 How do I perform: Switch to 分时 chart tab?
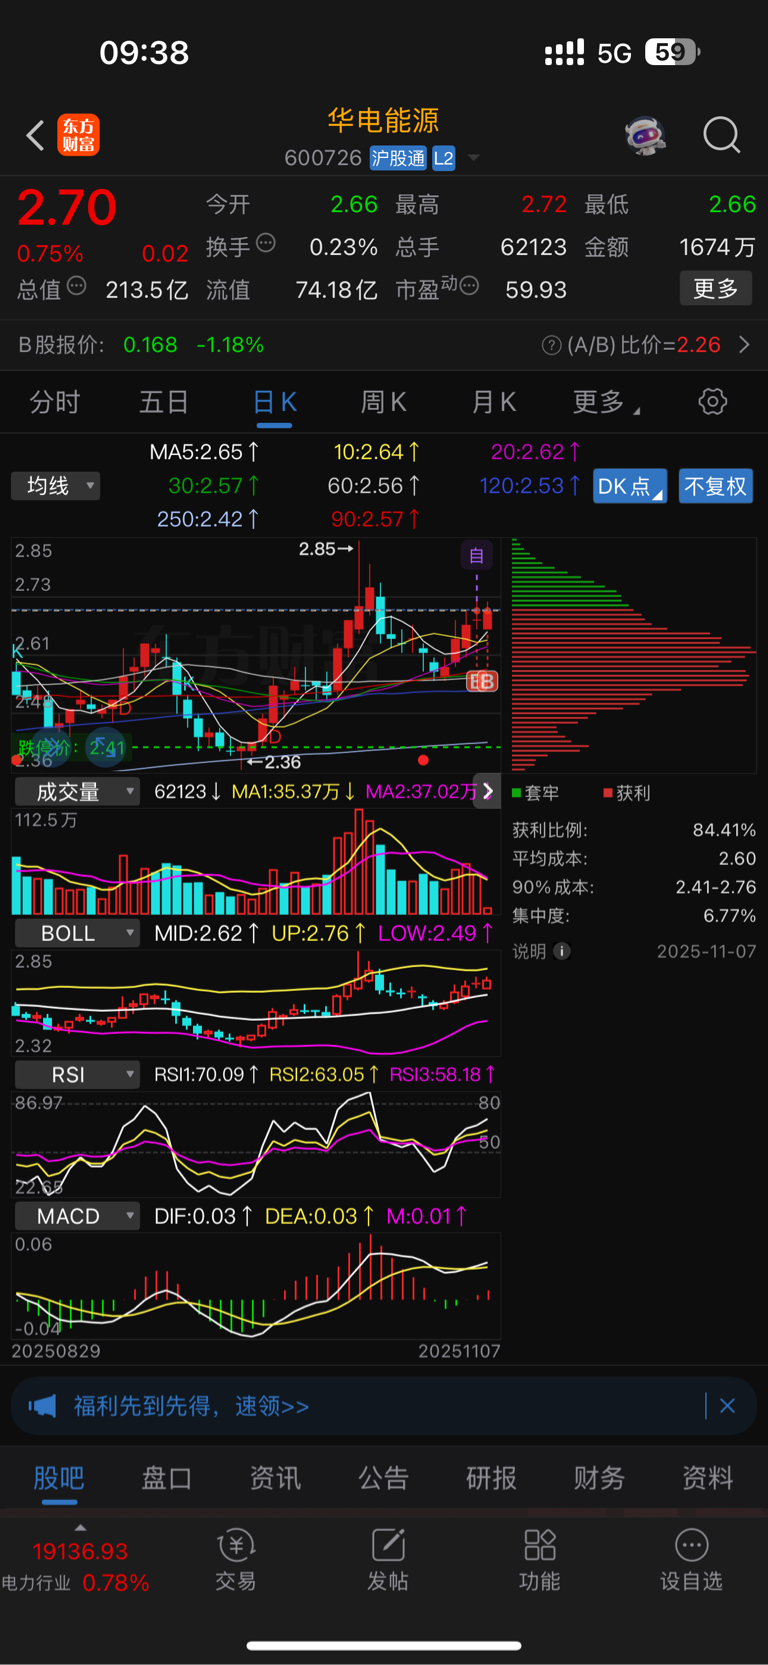[54, 402]
